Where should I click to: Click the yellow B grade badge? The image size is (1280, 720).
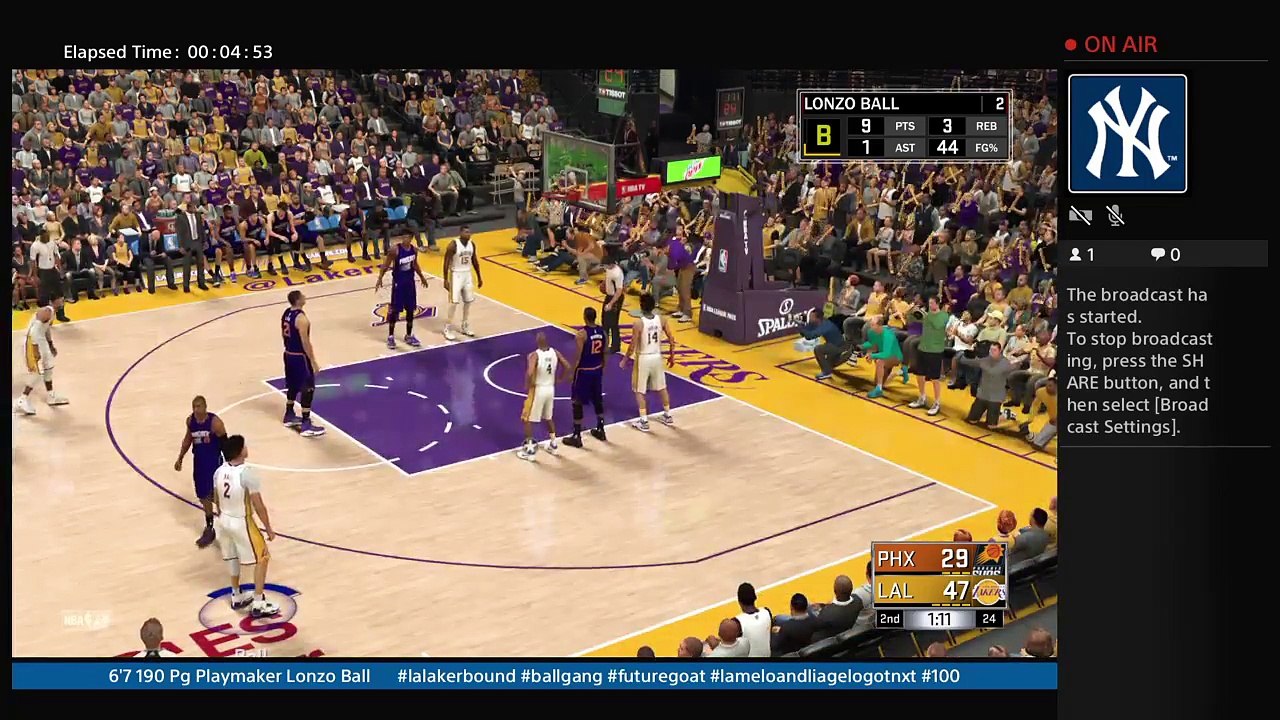click(823, 137)
